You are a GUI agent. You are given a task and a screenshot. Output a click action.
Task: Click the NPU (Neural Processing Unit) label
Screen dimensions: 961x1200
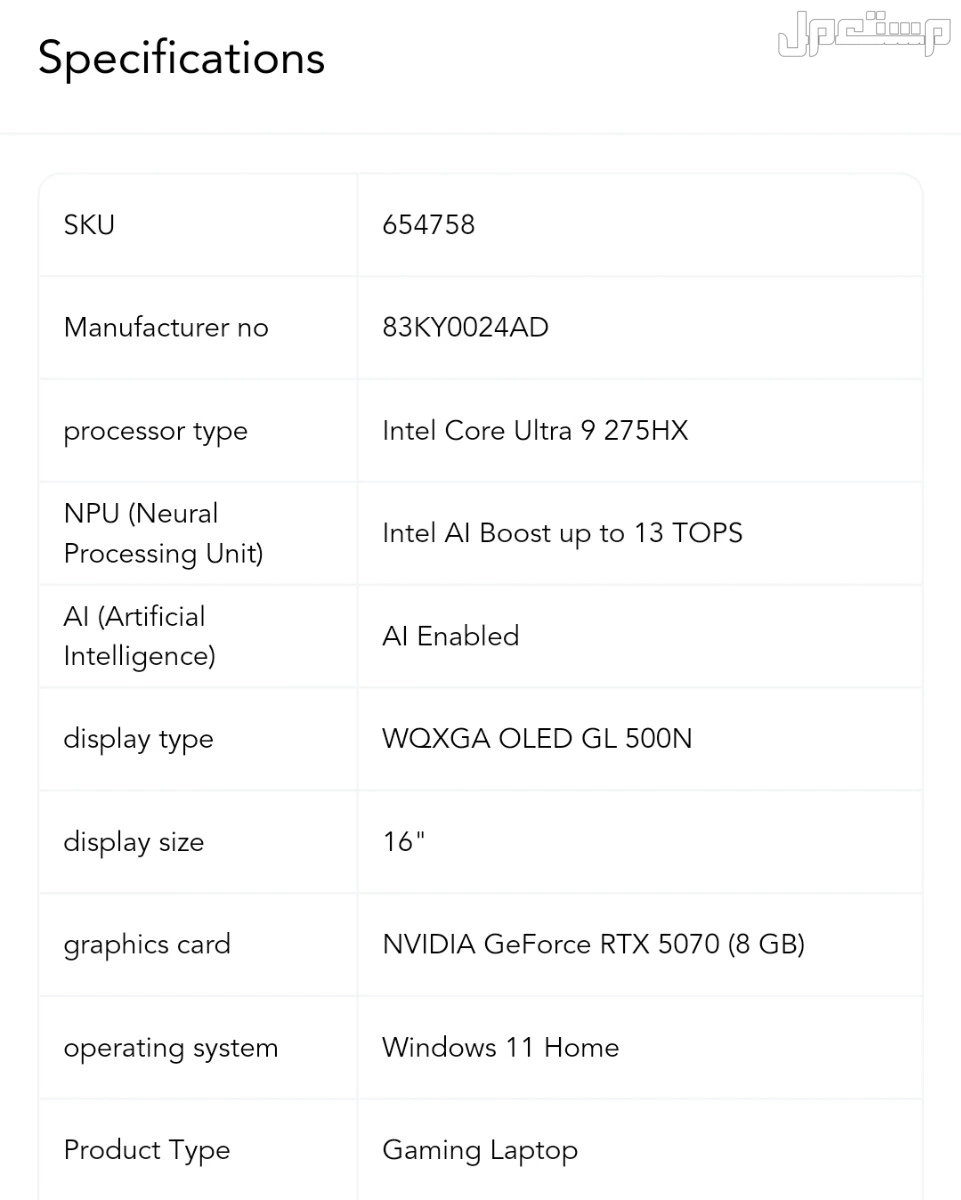(163, 534)
